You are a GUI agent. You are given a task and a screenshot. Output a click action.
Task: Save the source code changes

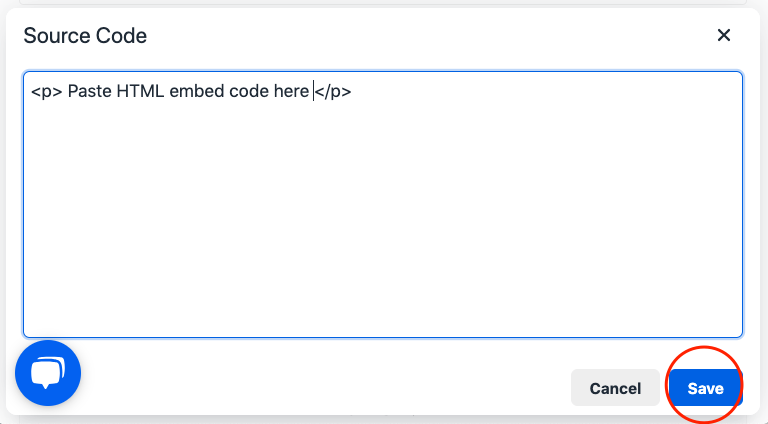point(706,388)
